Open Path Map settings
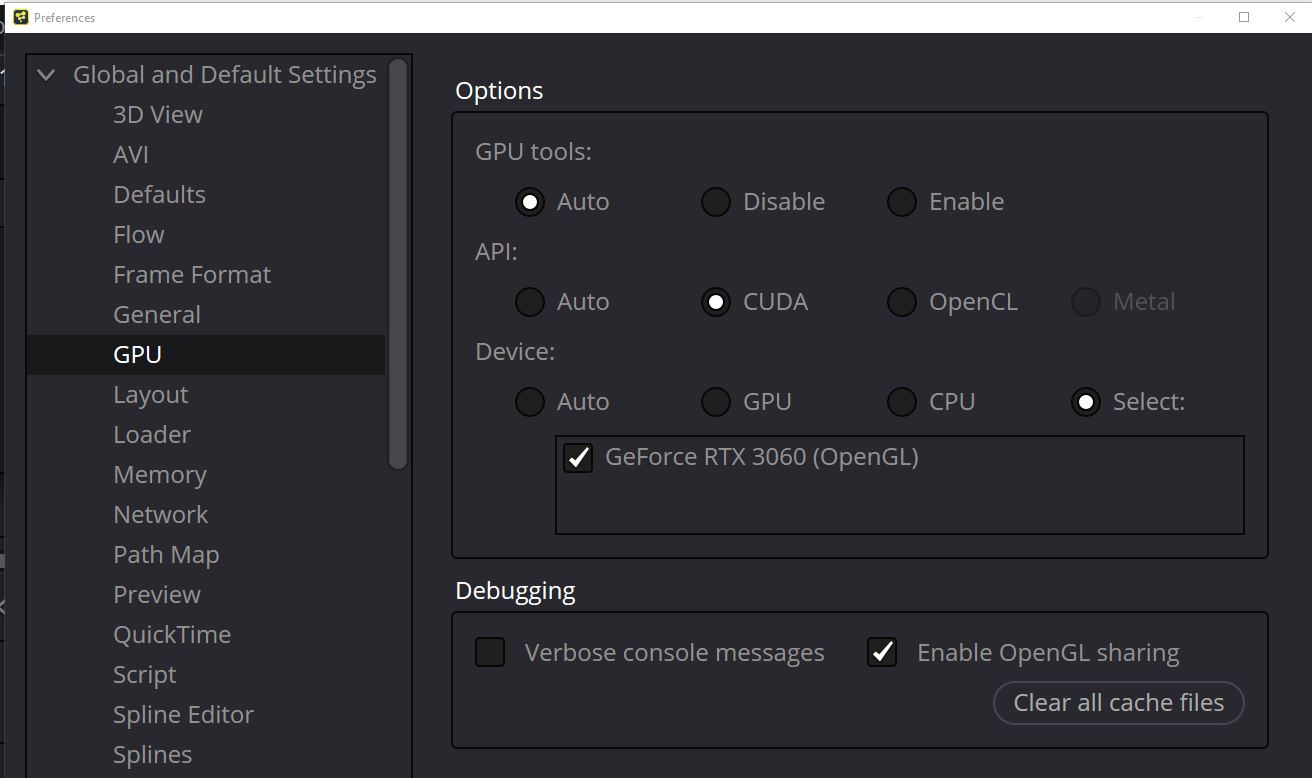The width and height of the screenshot is (1312, 778). pyautogui.click(x=166, y=555)
